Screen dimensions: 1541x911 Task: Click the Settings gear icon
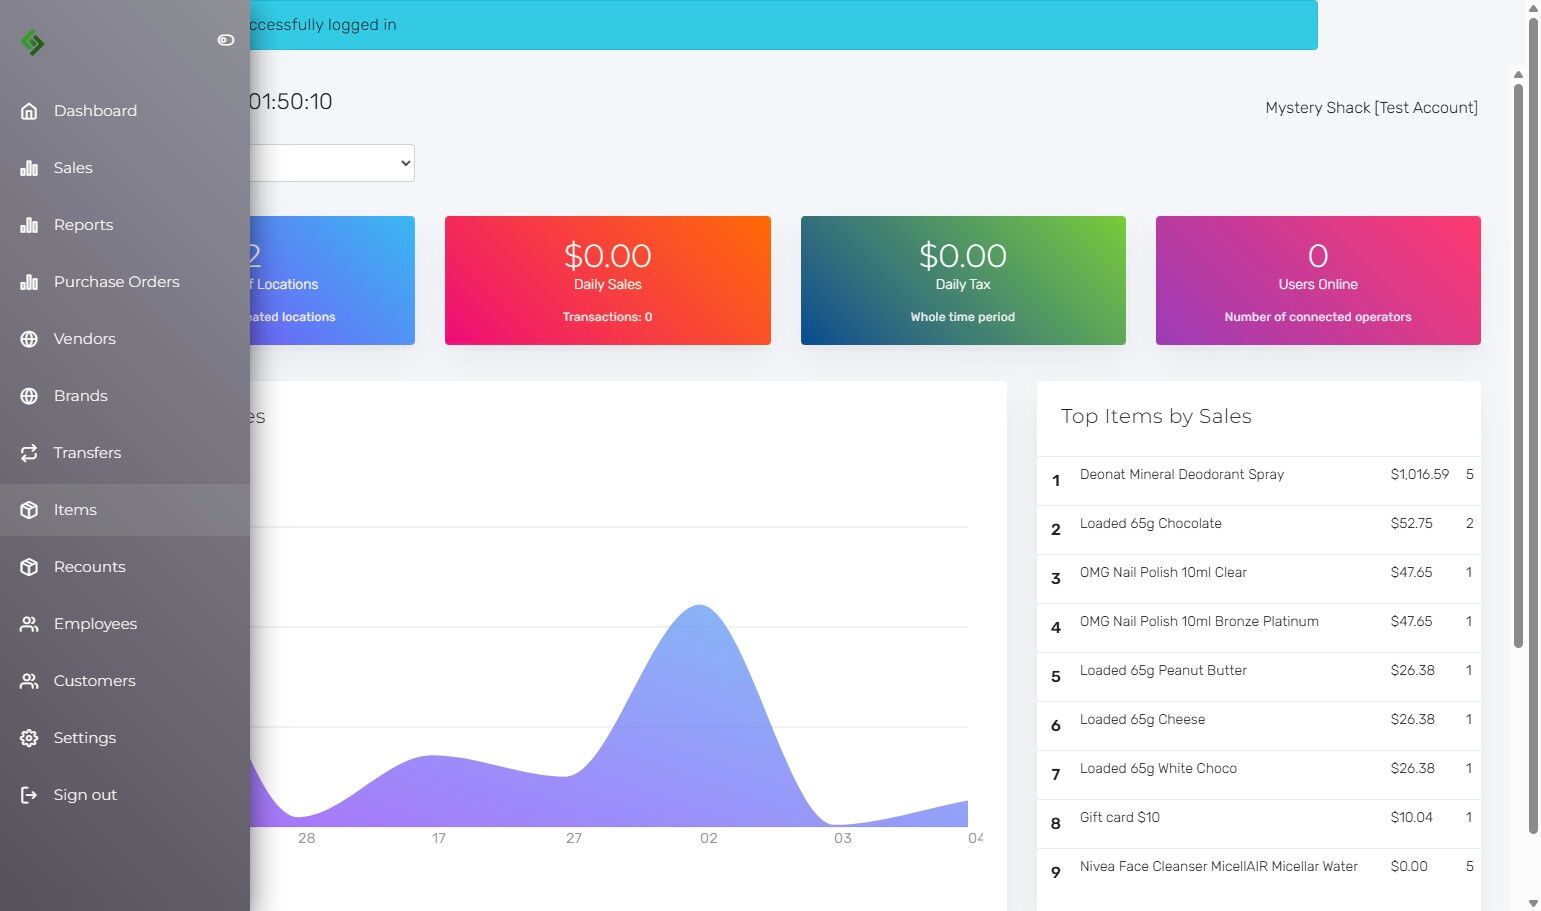pos(29,738)
